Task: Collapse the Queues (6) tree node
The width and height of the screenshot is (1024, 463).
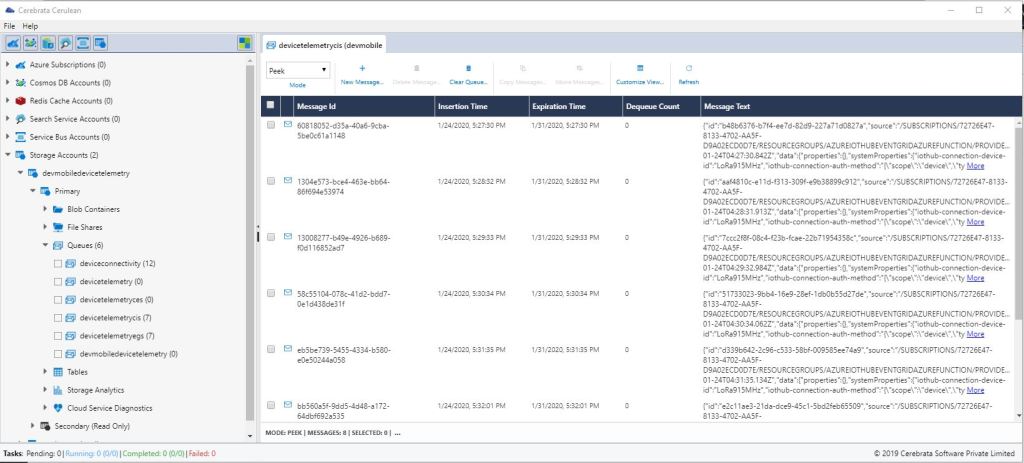Action: coord(46,245)
